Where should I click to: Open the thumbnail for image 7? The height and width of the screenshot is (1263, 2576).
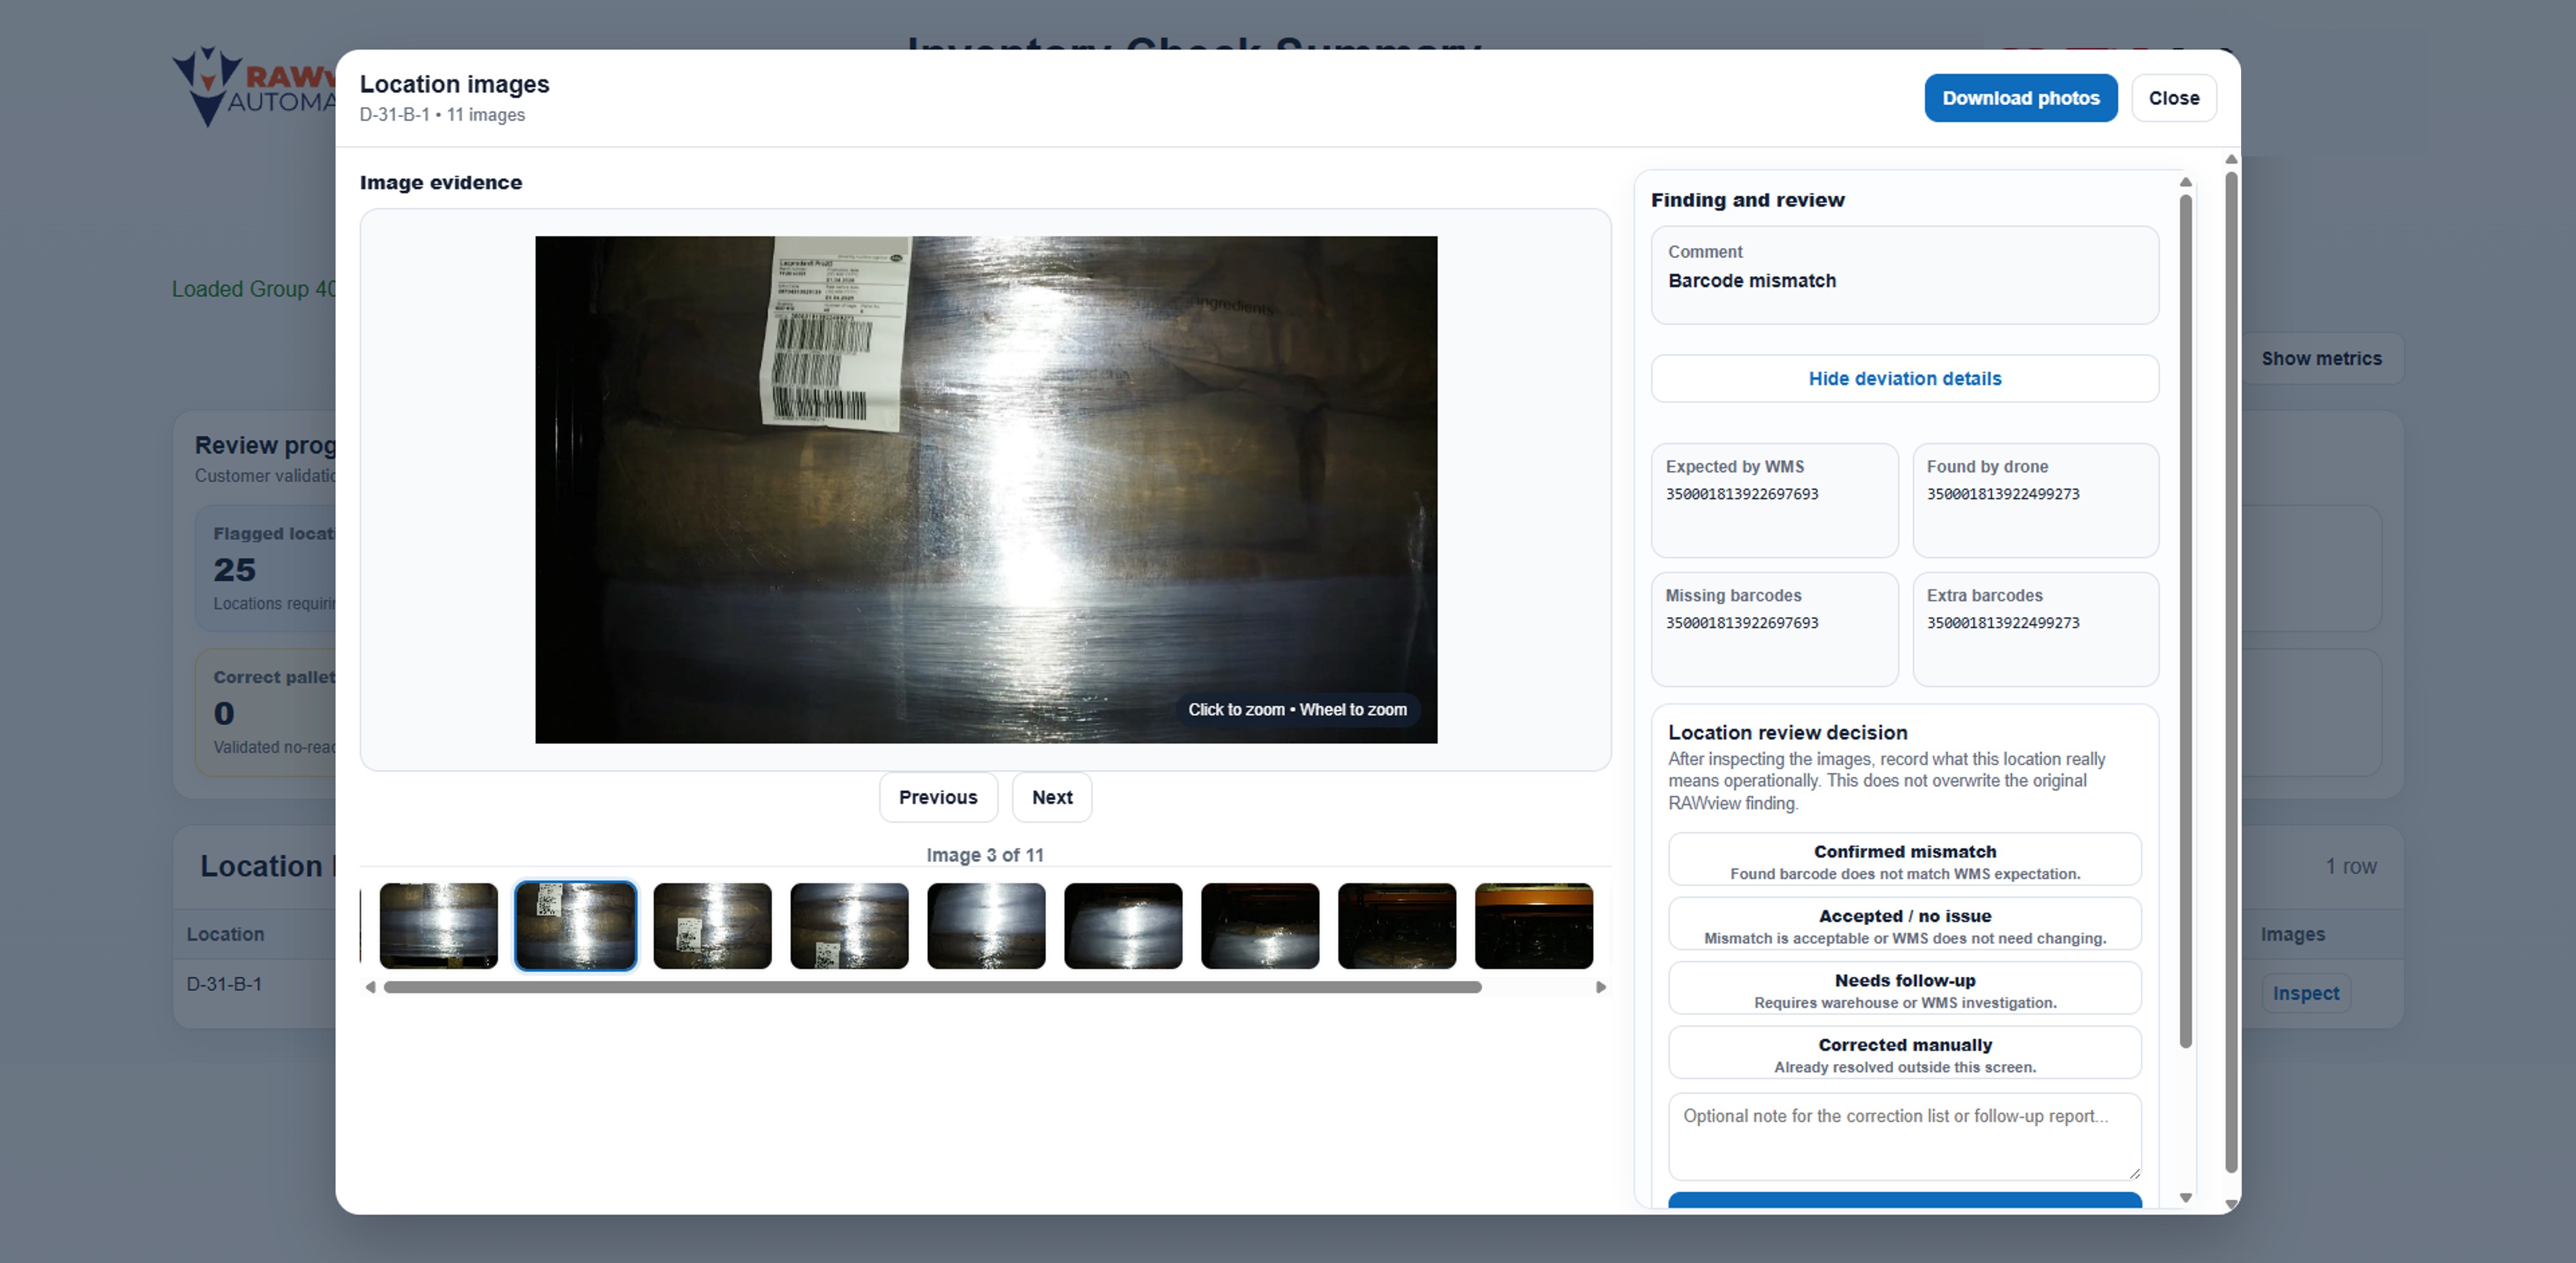[1123, 926]
